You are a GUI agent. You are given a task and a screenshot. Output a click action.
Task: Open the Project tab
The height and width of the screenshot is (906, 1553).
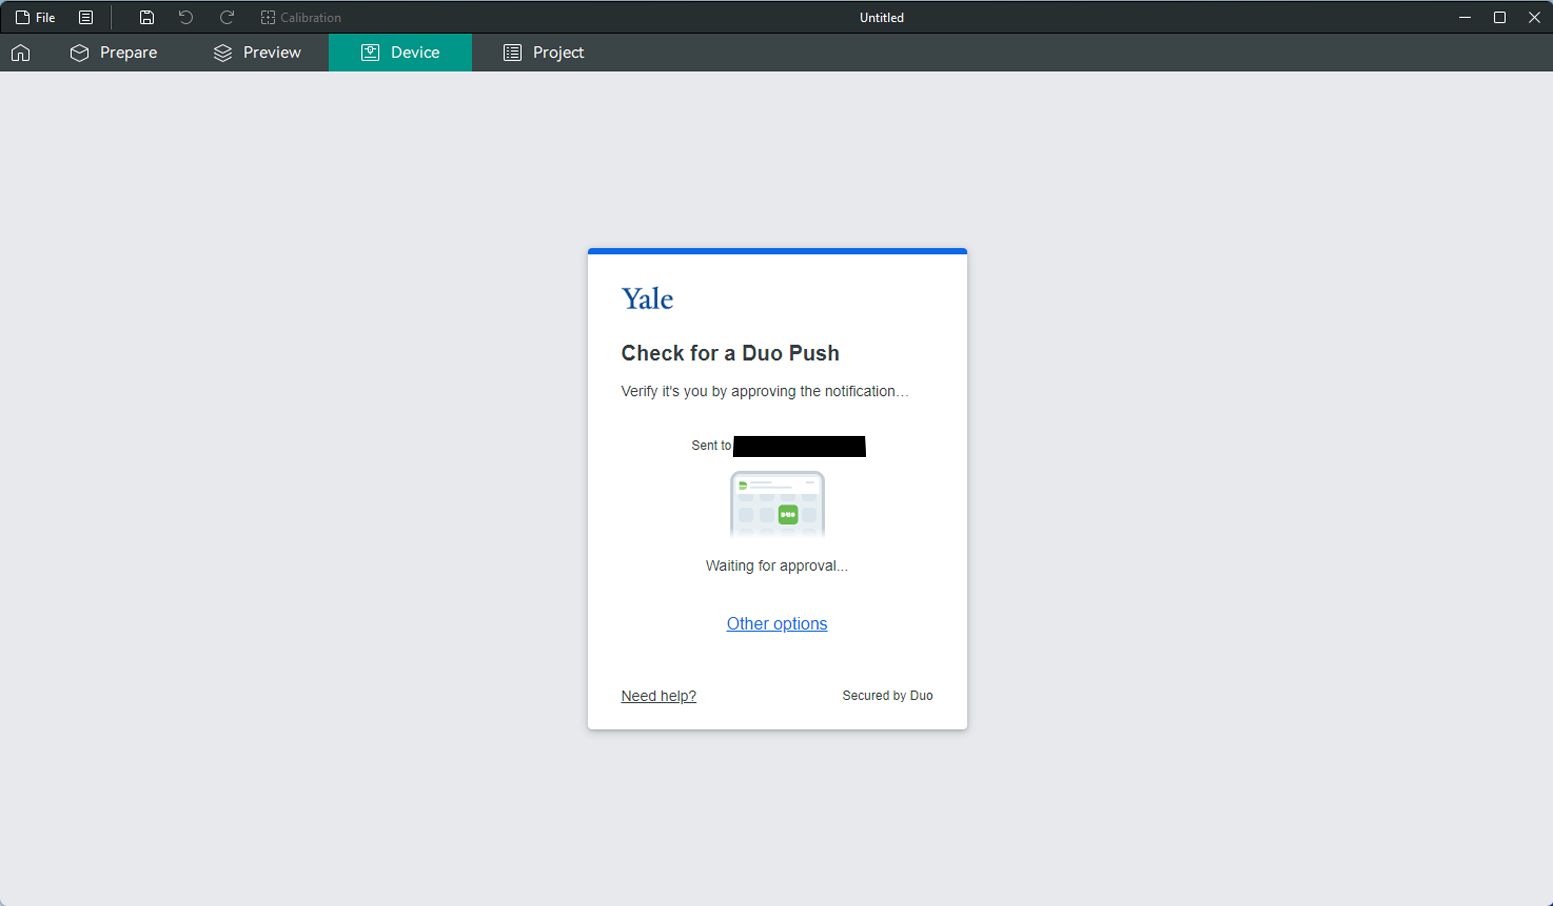[543, 52]
